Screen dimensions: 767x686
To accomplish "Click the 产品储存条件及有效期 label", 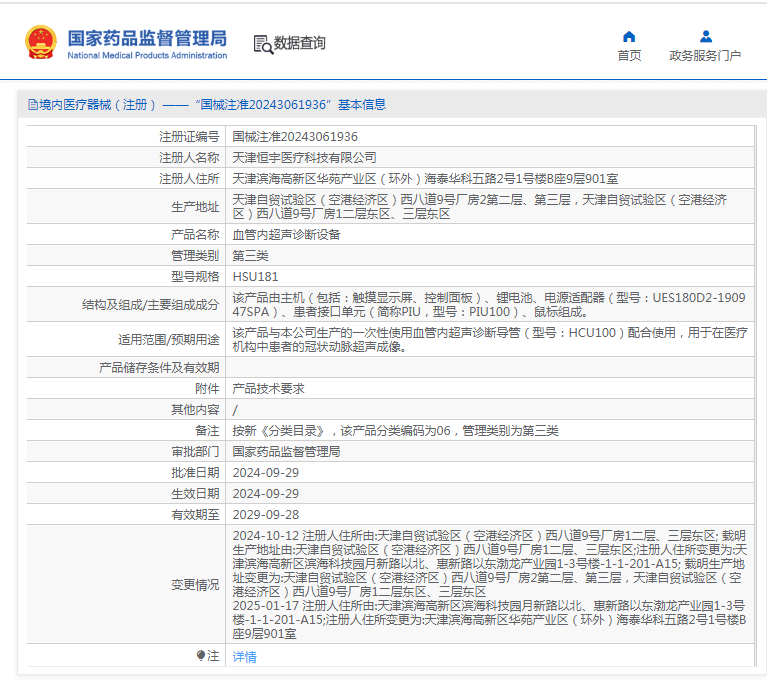I will (159, 367).
